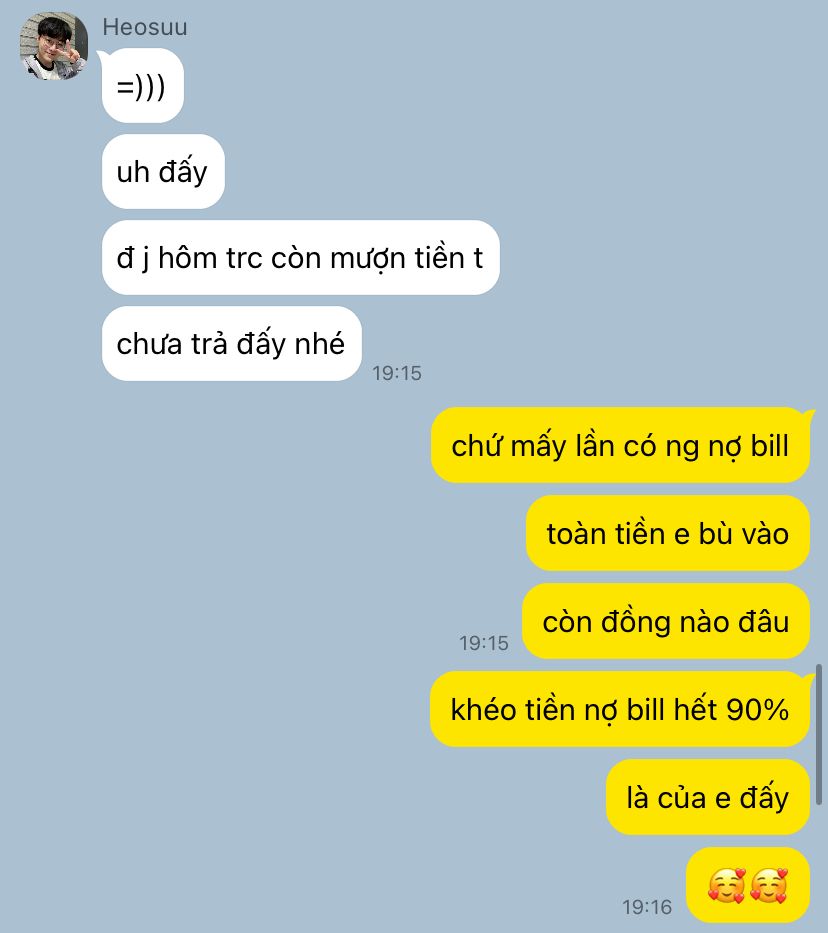Tap message "đ j hôm trc còn mượn tiền t"
The width and height of the screenshot is (828, 933).
[x=300, y=258]
